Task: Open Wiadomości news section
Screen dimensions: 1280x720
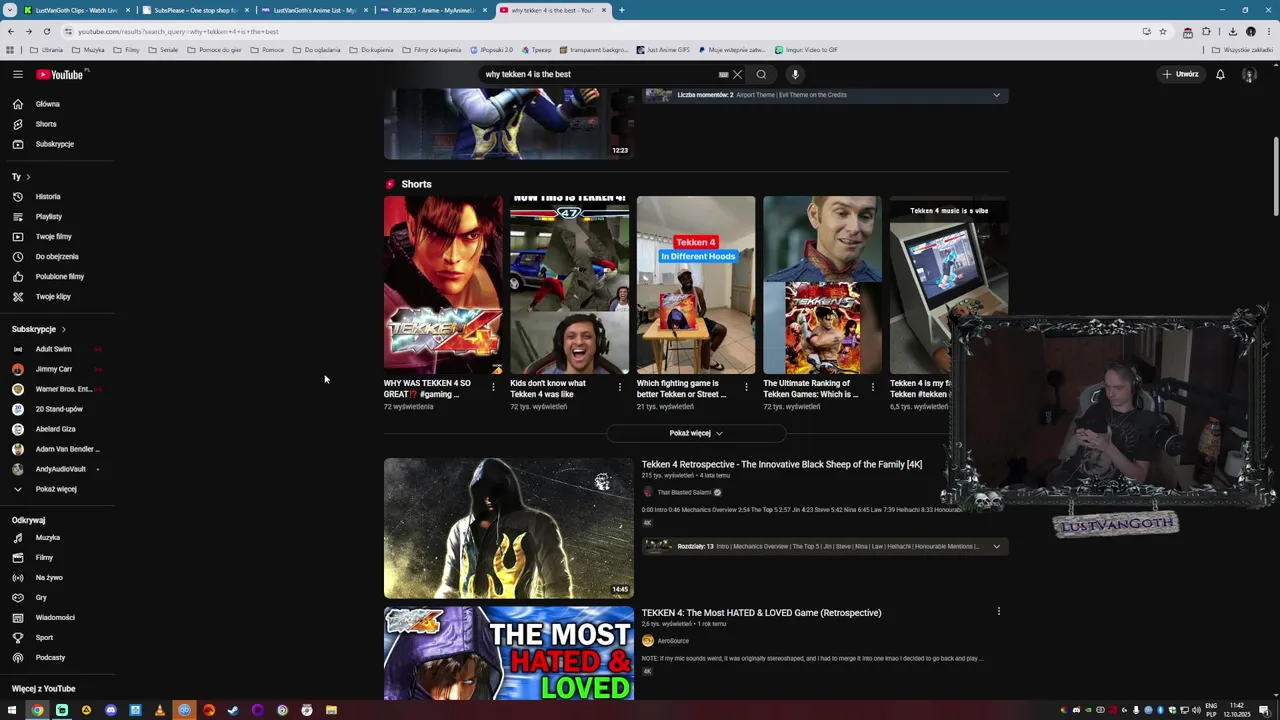Action: click(55, 618)
